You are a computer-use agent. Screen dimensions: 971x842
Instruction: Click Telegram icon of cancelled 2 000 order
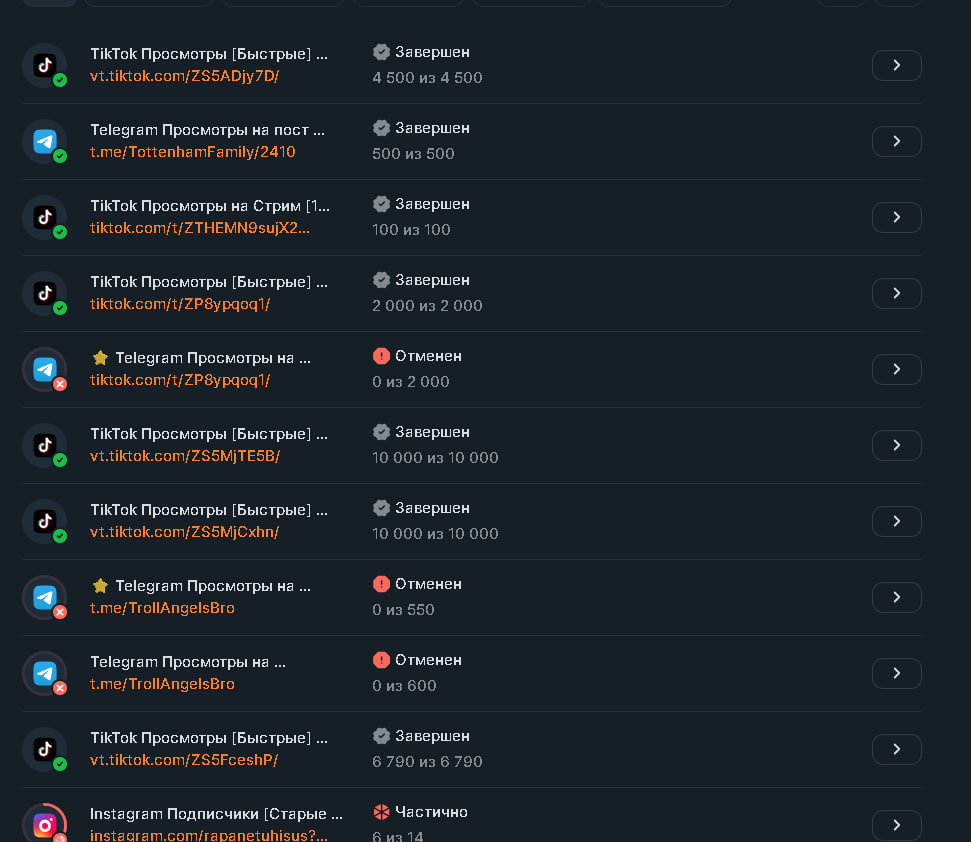coord(44,370)
